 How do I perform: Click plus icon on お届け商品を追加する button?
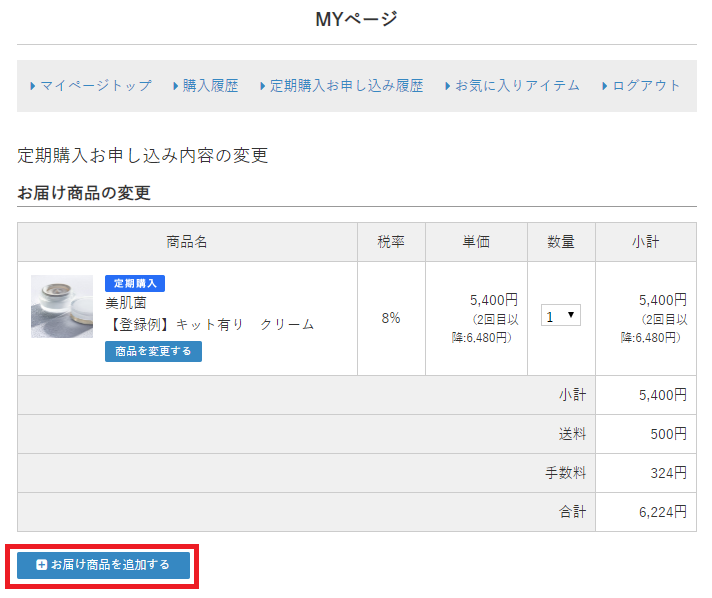pyautogui.click(x=41, y=565)
